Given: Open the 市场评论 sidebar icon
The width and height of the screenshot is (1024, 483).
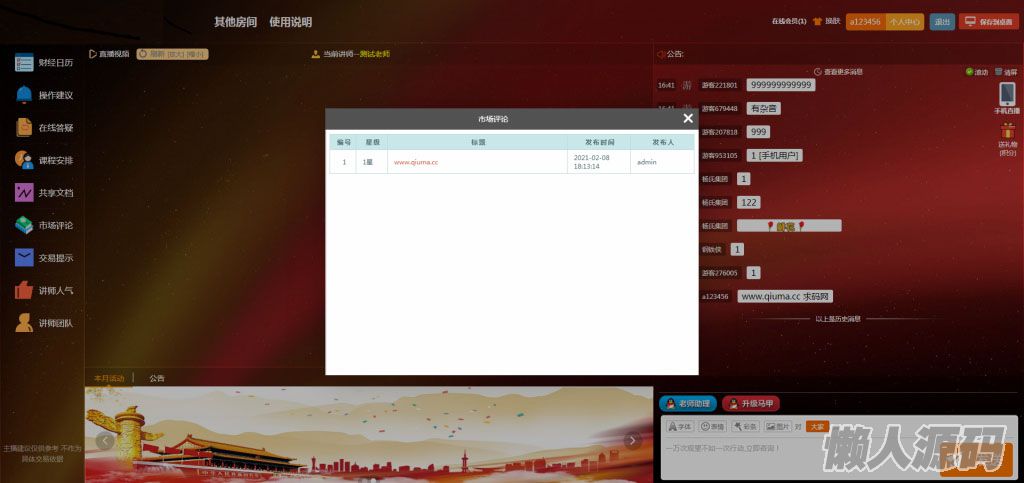Looking at the screenshot, I should point(24,225).
